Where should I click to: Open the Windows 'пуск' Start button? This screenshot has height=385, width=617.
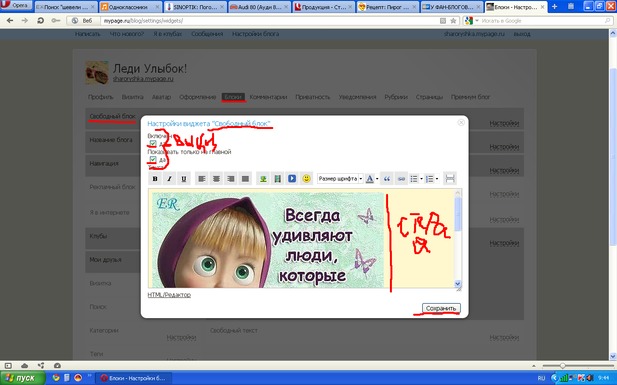point(22,378)
